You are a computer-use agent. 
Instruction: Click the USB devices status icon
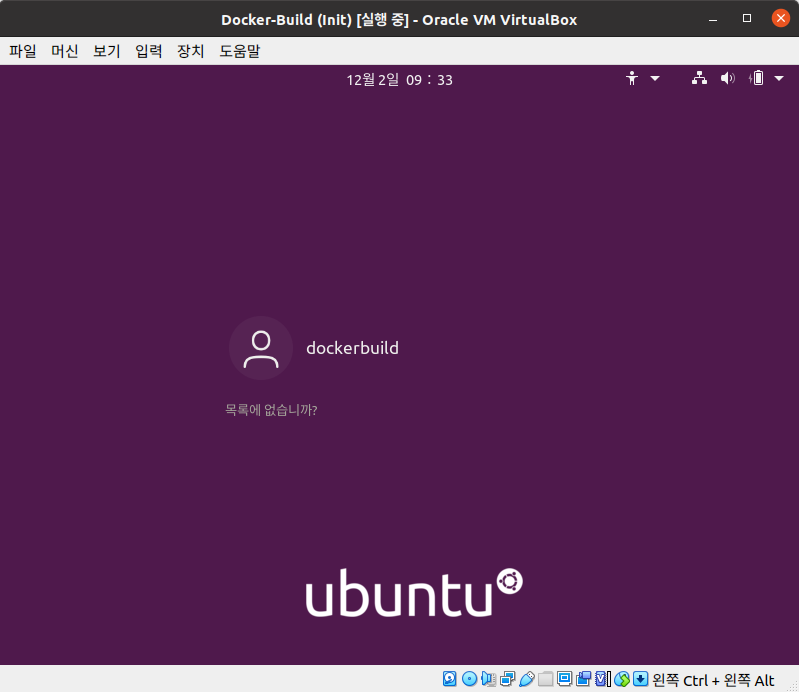pyautogui.click(x=526, y=679)
